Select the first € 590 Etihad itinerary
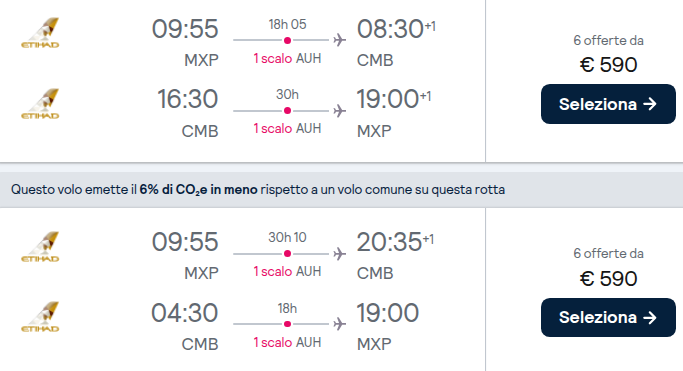The width and height of the screenshot is (683, 371). 608,104
